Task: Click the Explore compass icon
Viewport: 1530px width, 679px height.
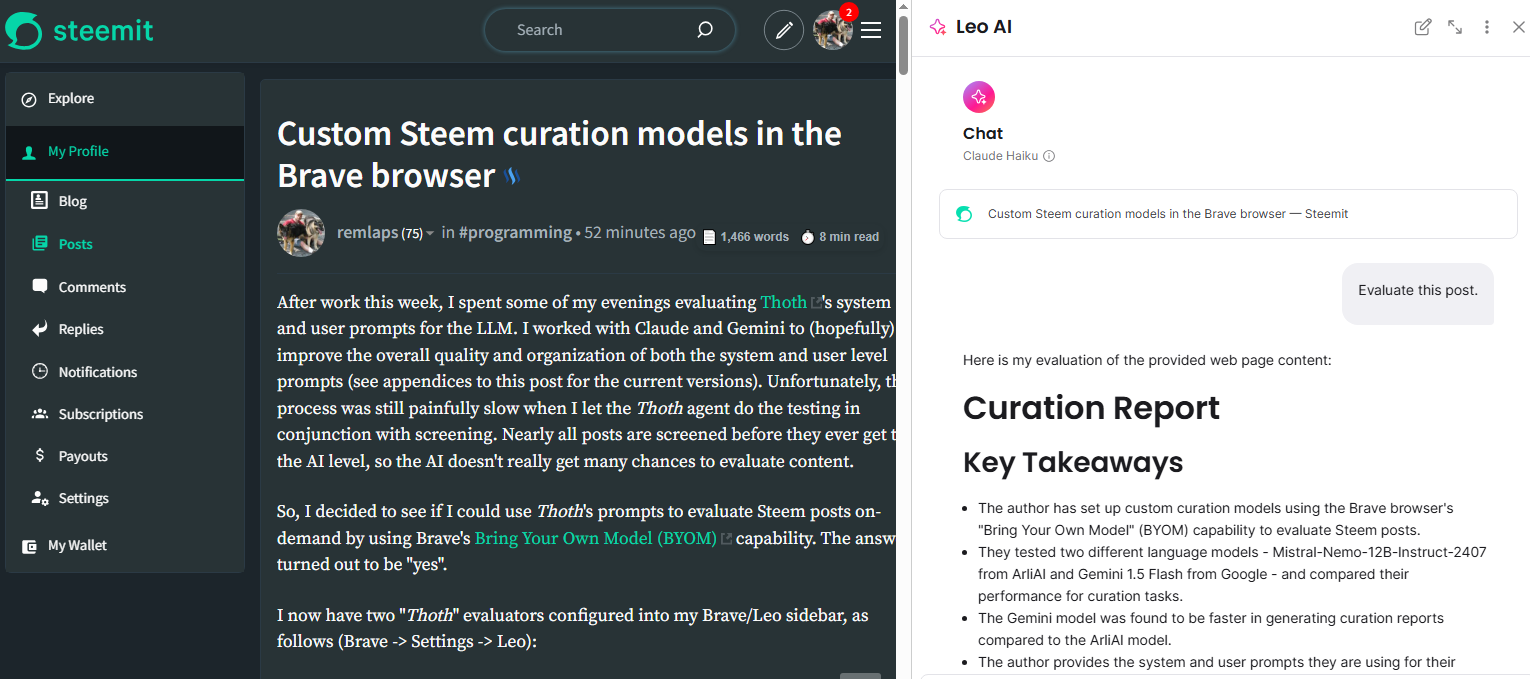Action: (x=29, y=99)
